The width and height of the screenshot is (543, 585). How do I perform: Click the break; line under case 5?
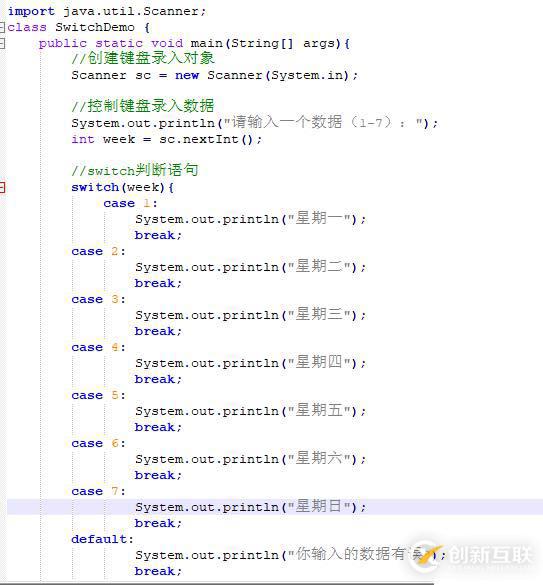(x=158, y=427)
